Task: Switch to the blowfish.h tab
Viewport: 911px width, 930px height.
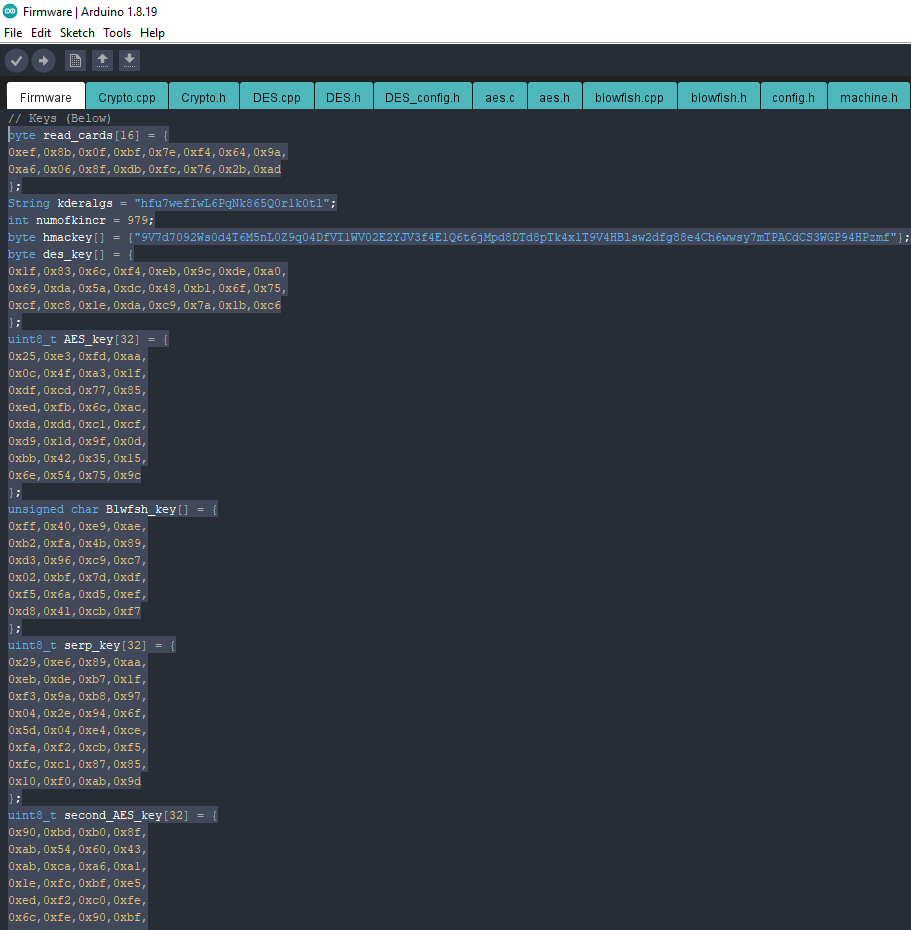Action: tap(719, 97)
